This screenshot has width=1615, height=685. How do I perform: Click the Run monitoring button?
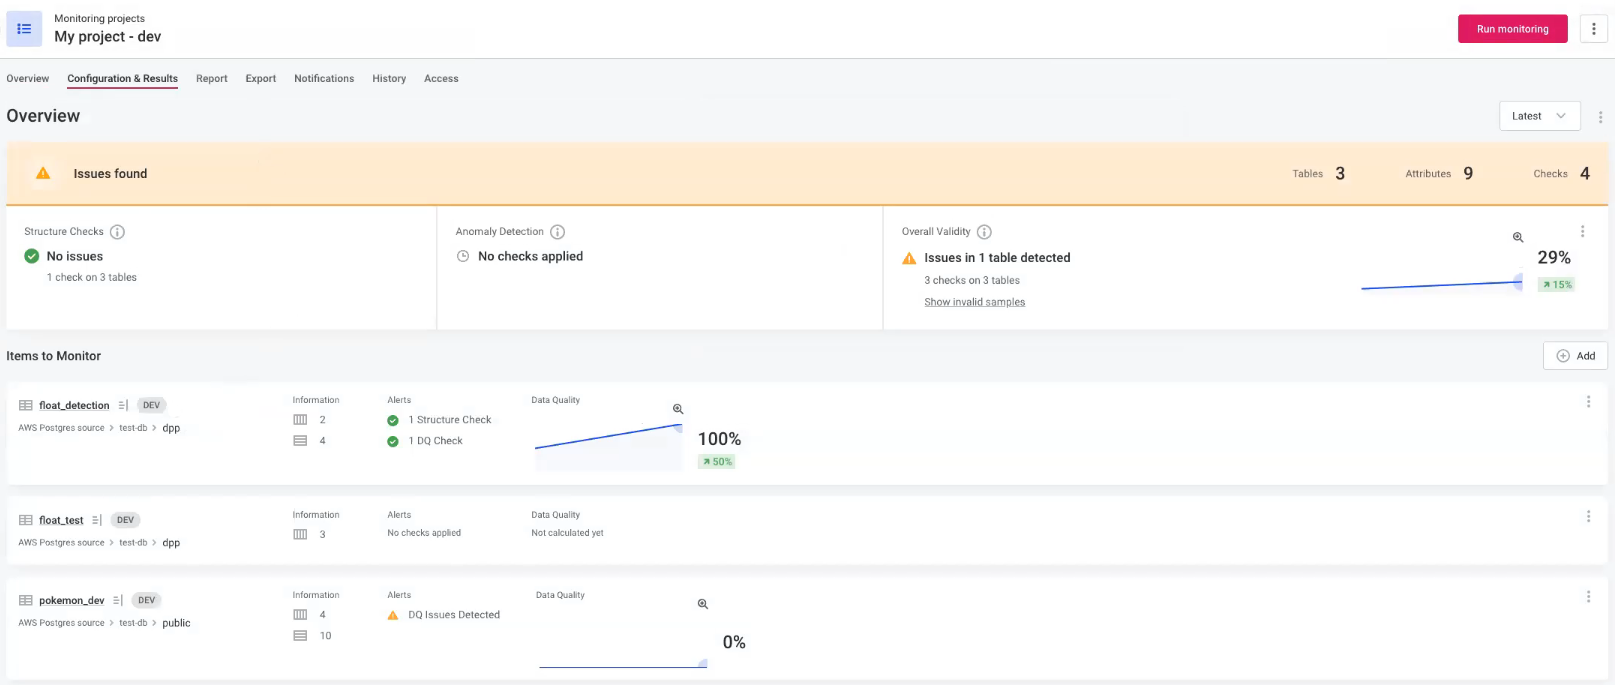(x=1512, y=29)
